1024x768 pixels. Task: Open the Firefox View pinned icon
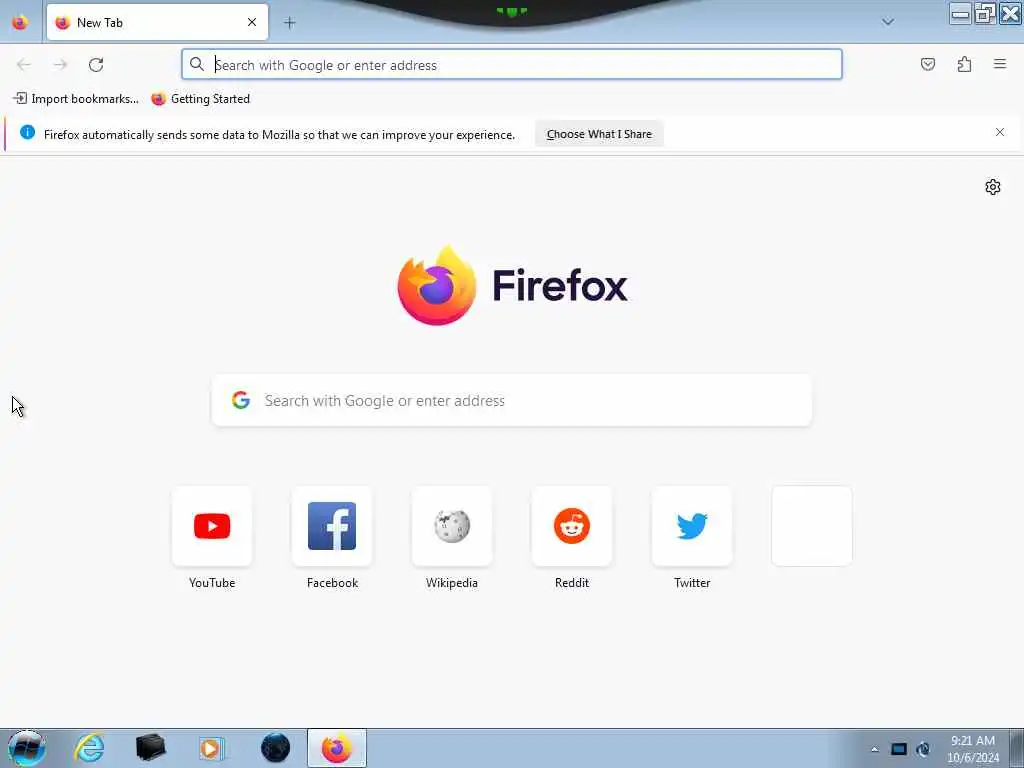click(20, 22)
